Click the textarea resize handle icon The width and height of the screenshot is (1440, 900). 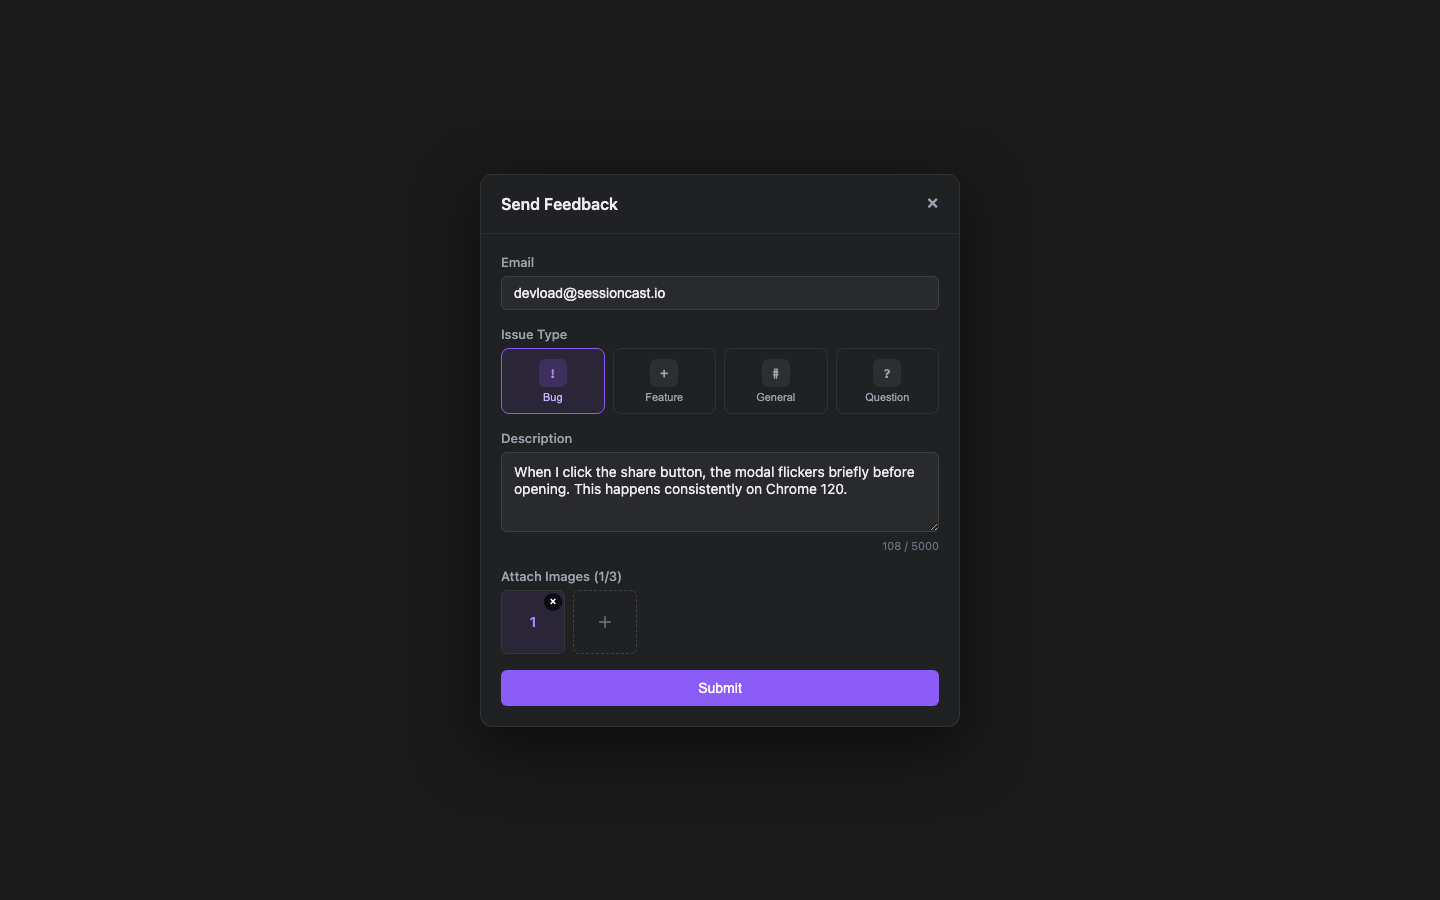pyautogui.click(x=933, y=527)
